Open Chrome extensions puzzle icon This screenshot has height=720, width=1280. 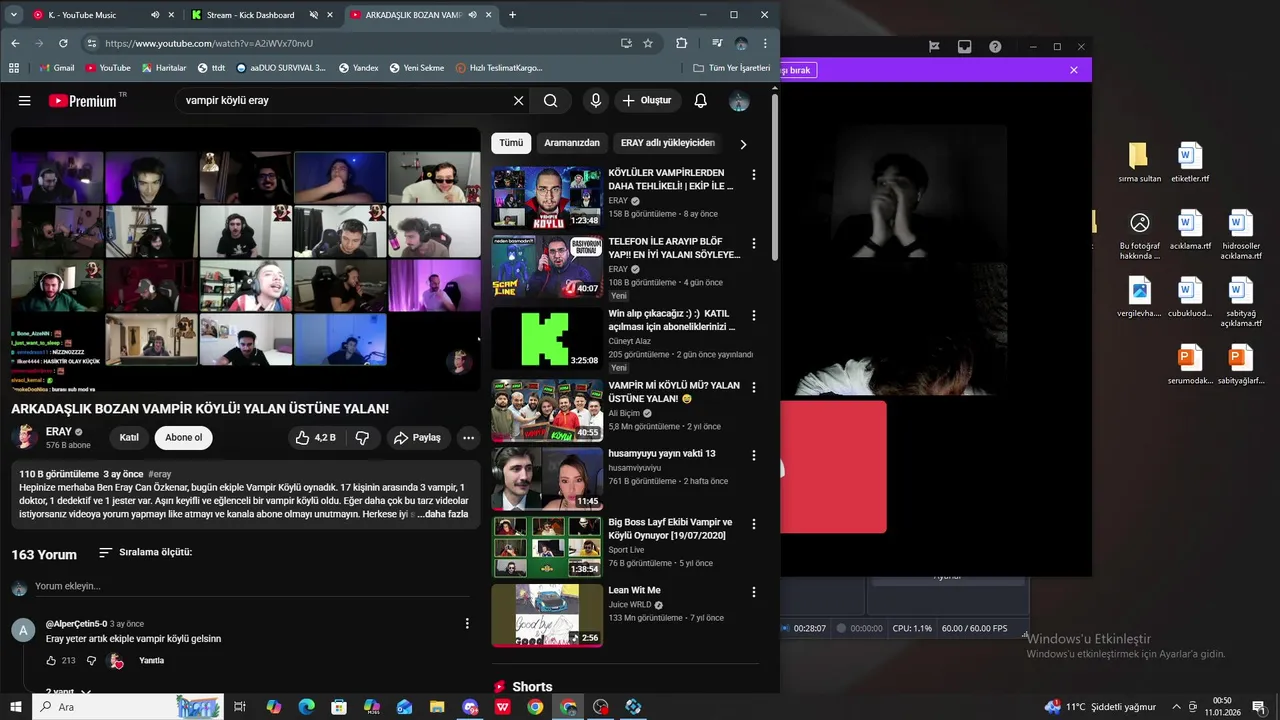(682, 44)
